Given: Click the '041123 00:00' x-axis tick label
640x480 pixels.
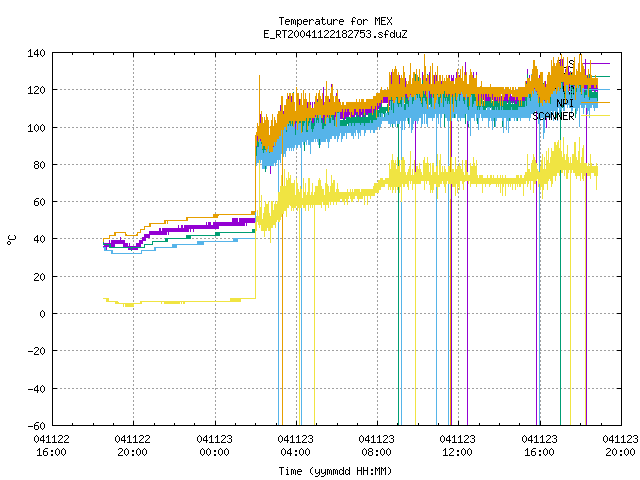Looking at the screenshot, I should (214, 446).
